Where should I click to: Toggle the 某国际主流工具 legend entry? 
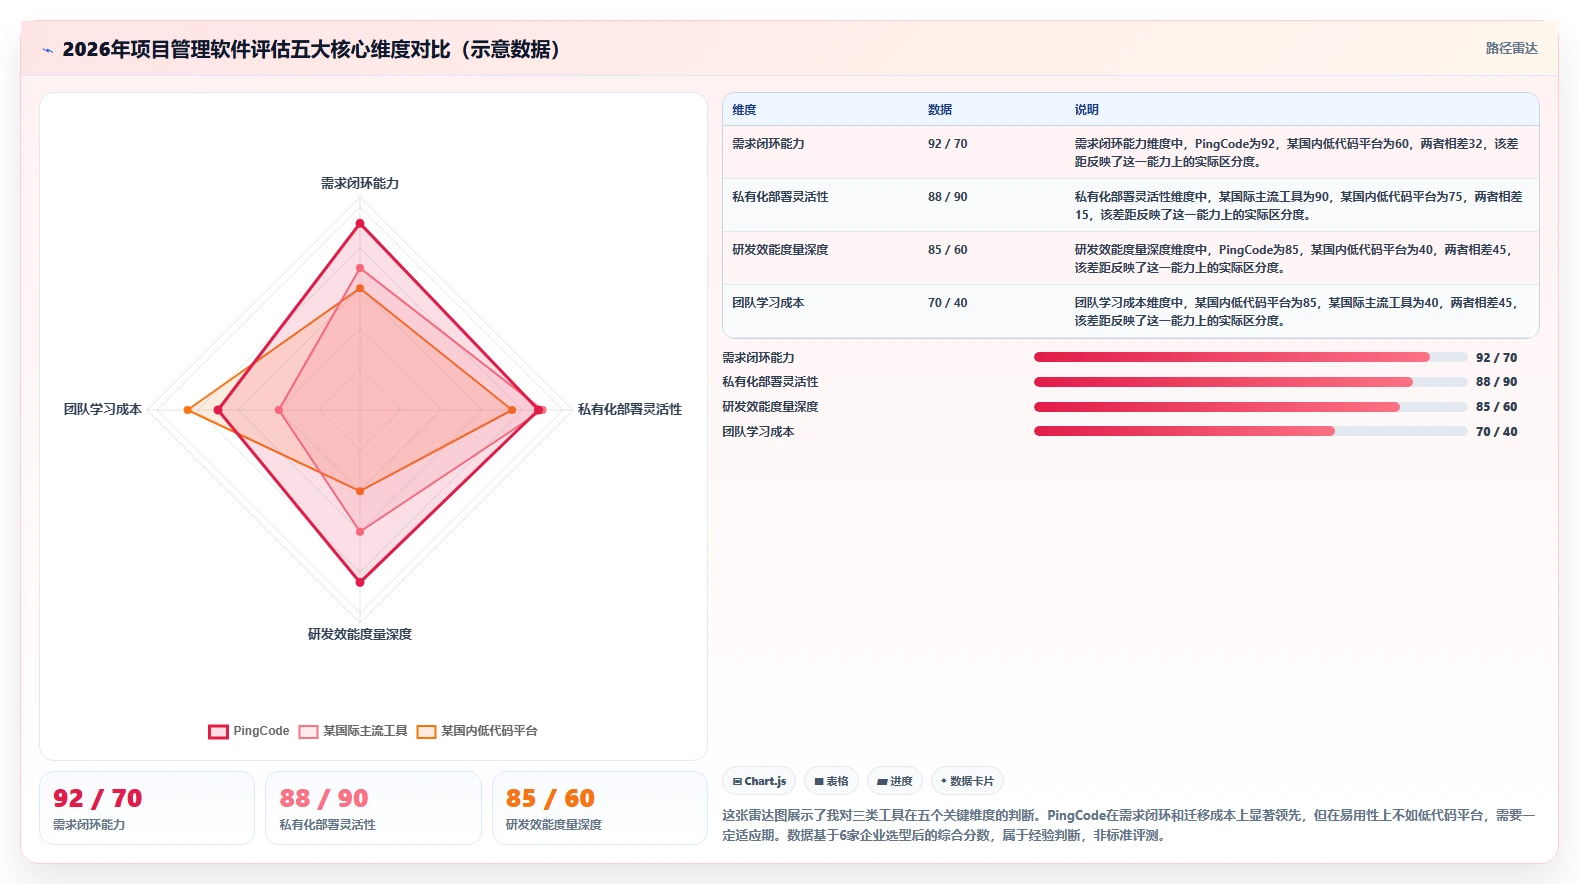pyautogui.click(x=353, y=731)
